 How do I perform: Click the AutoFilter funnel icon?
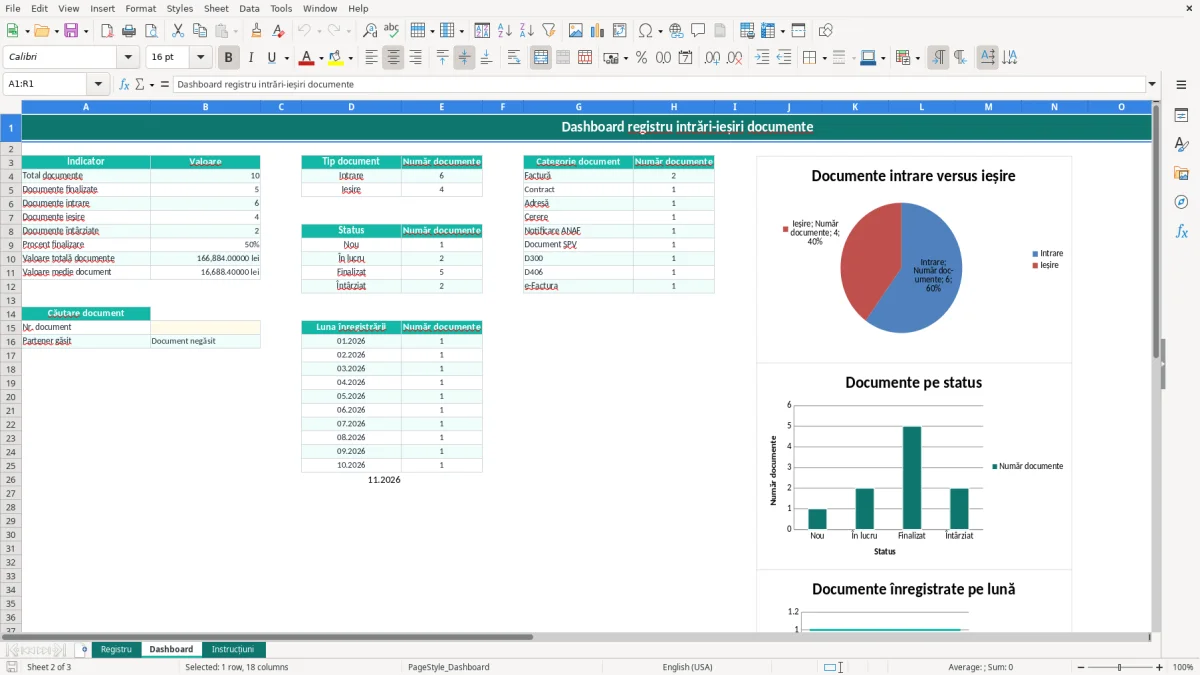pos(549,31)
